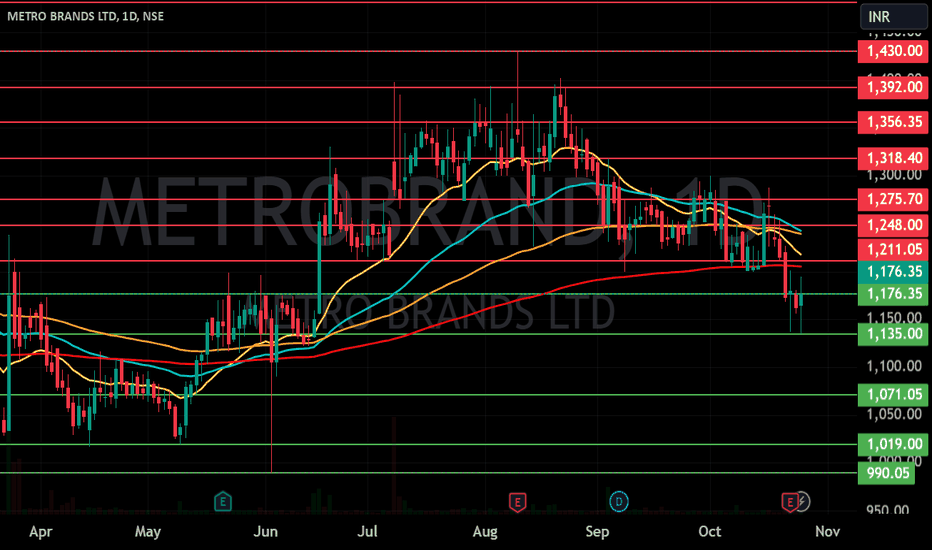
Task: Select the 990.05 support label
Action: [x=886, y=473]
